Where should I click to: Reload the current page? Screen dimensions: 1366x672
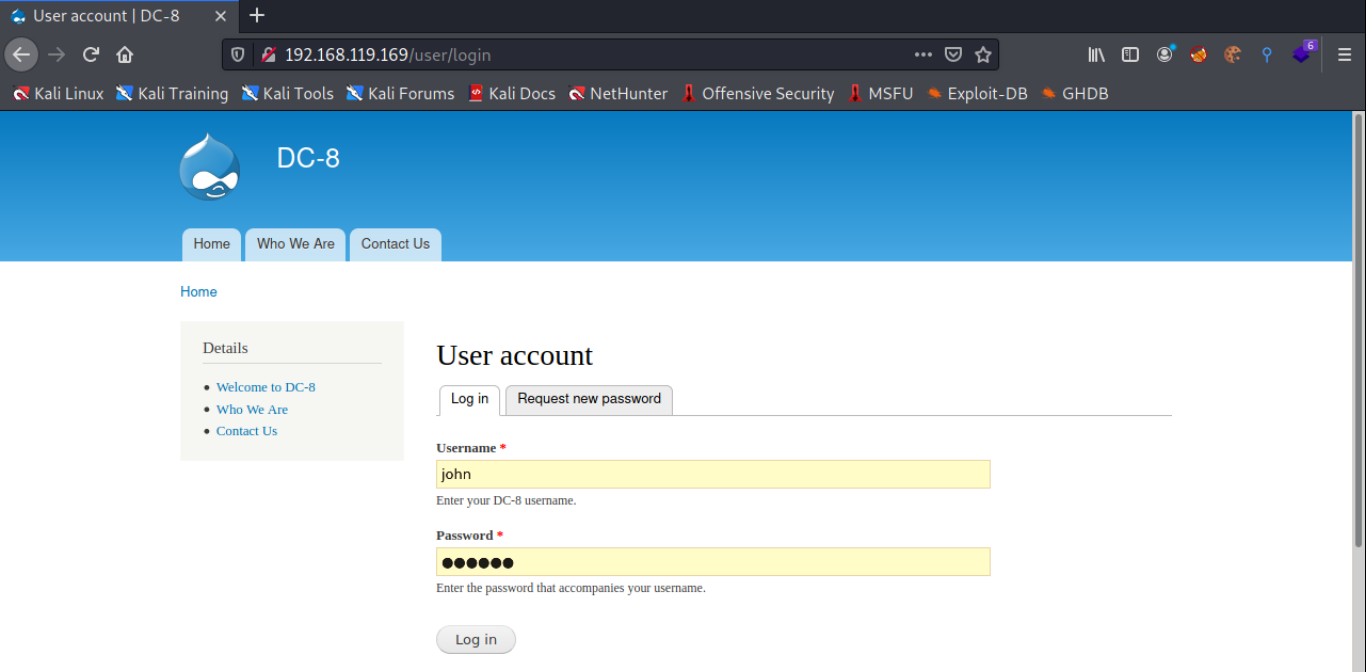91,55
